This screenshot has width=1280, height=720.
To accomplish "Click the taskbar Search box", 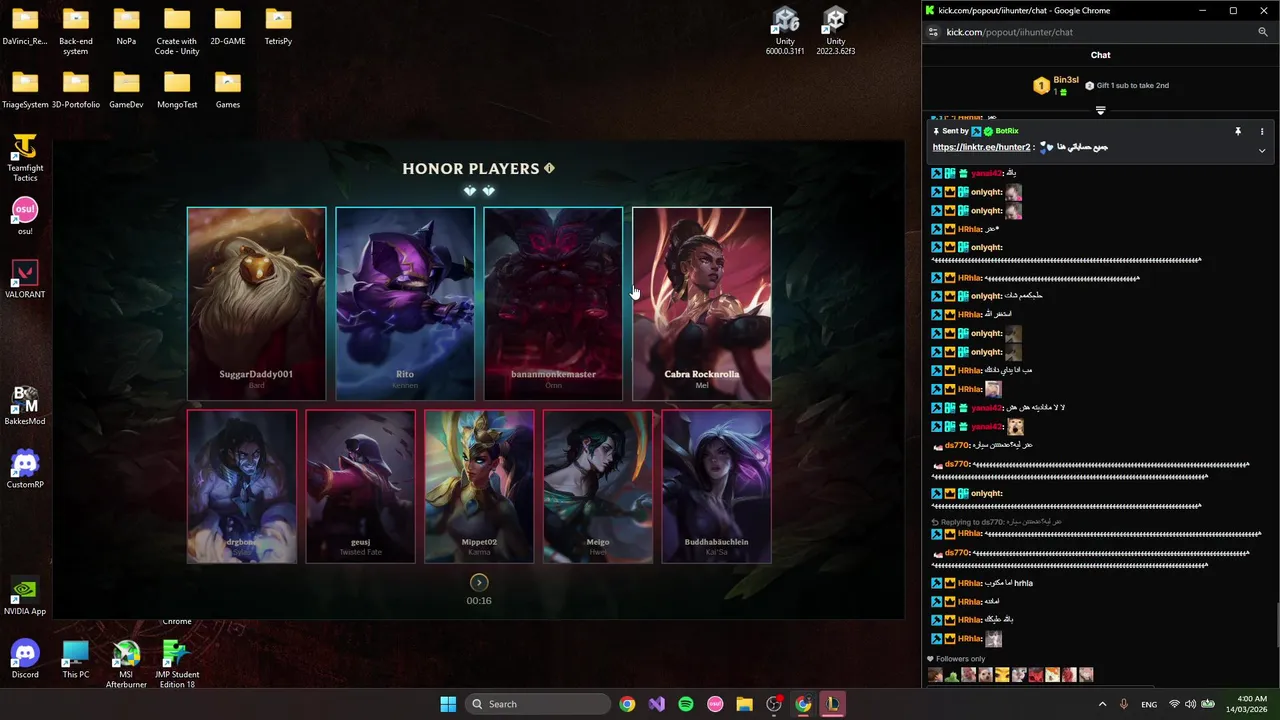I will pos(539,704).
